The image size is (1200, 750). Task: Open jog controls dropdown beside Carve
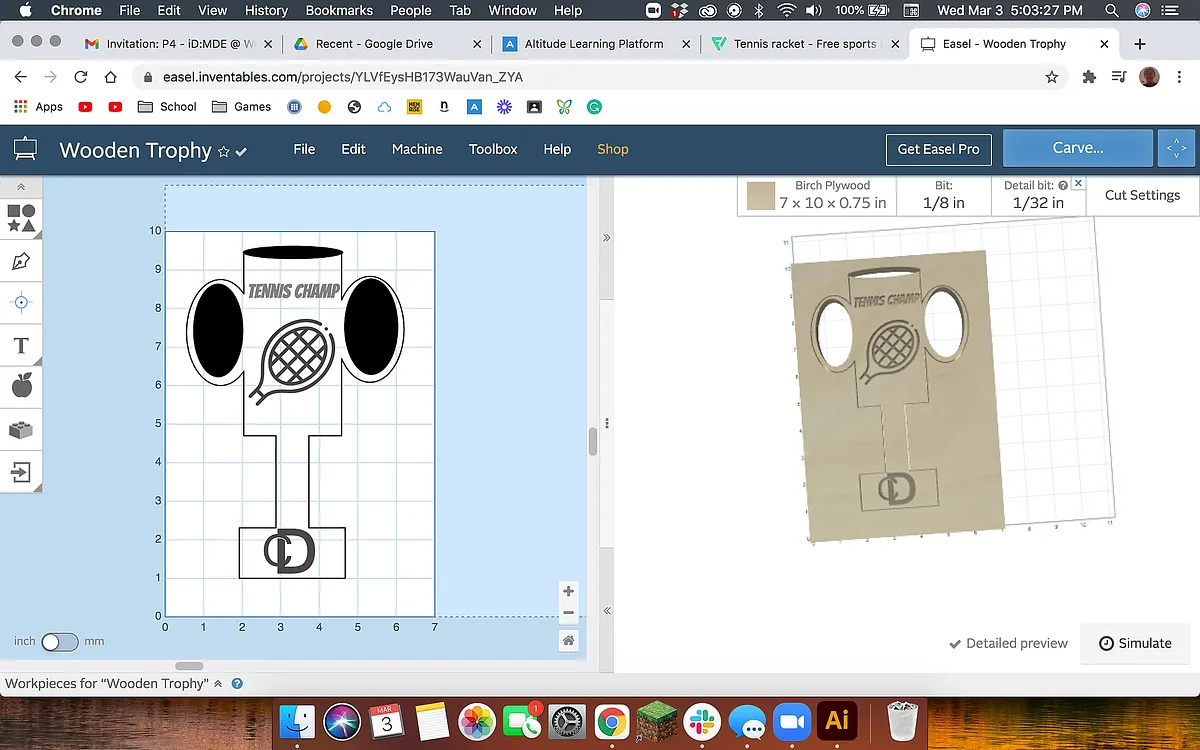tap(1176, 149)
